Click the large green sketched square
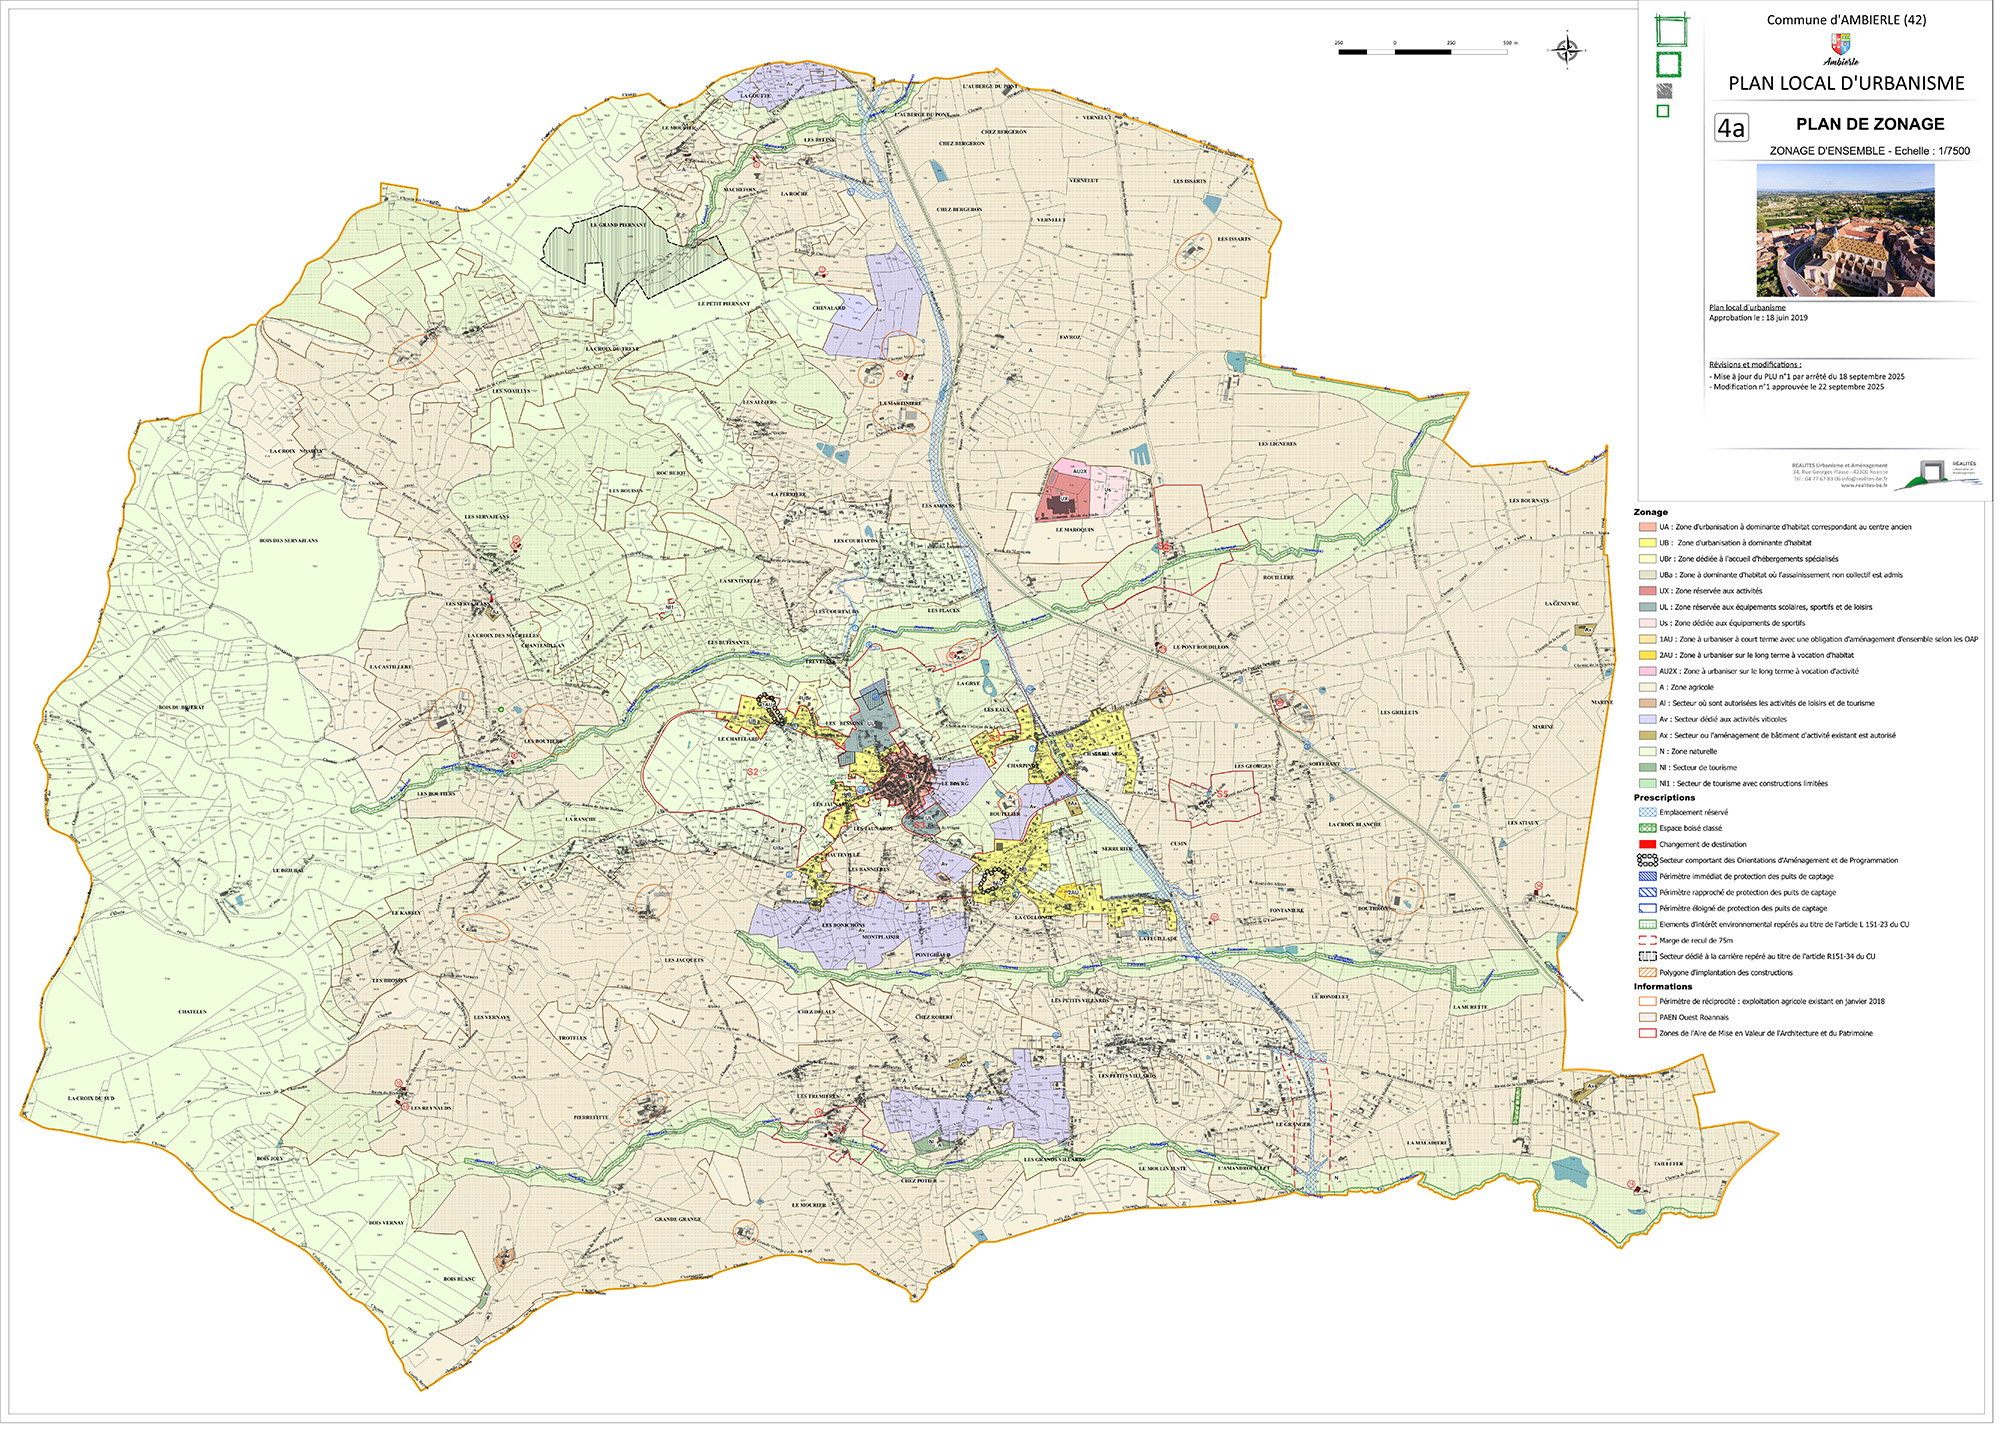Viewport: 2000px width, 1435px height. (1670, 31)
